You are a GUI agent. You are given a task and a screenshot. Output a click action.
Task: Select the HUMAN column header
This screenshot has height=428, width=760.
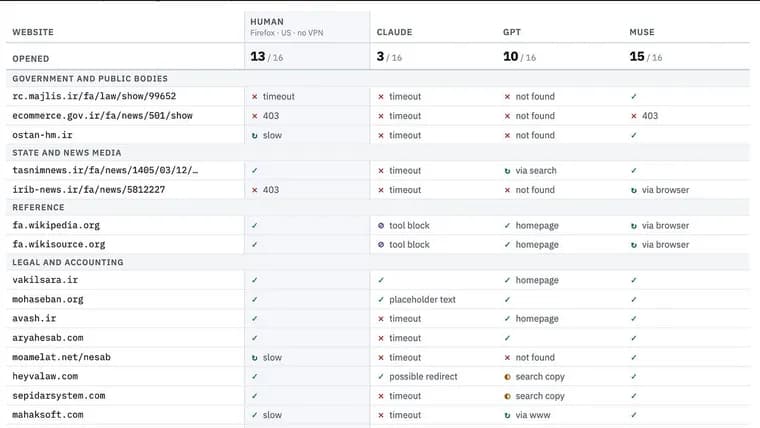267,22
